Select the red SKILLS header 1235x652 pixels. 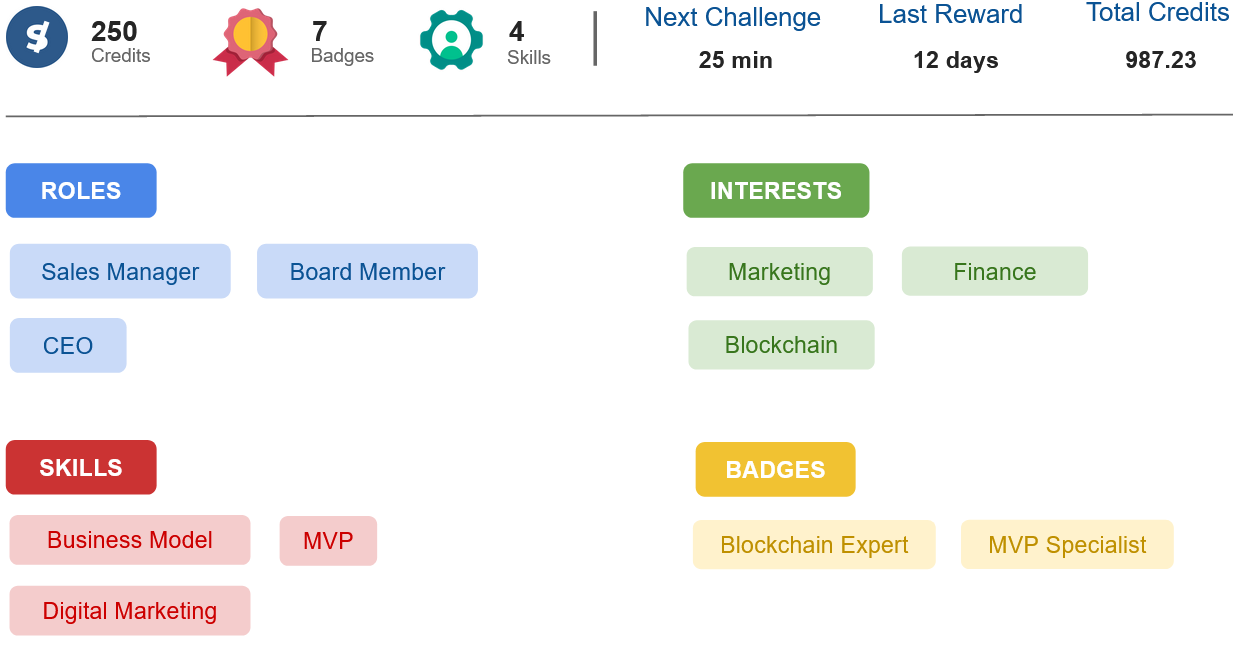81,468
